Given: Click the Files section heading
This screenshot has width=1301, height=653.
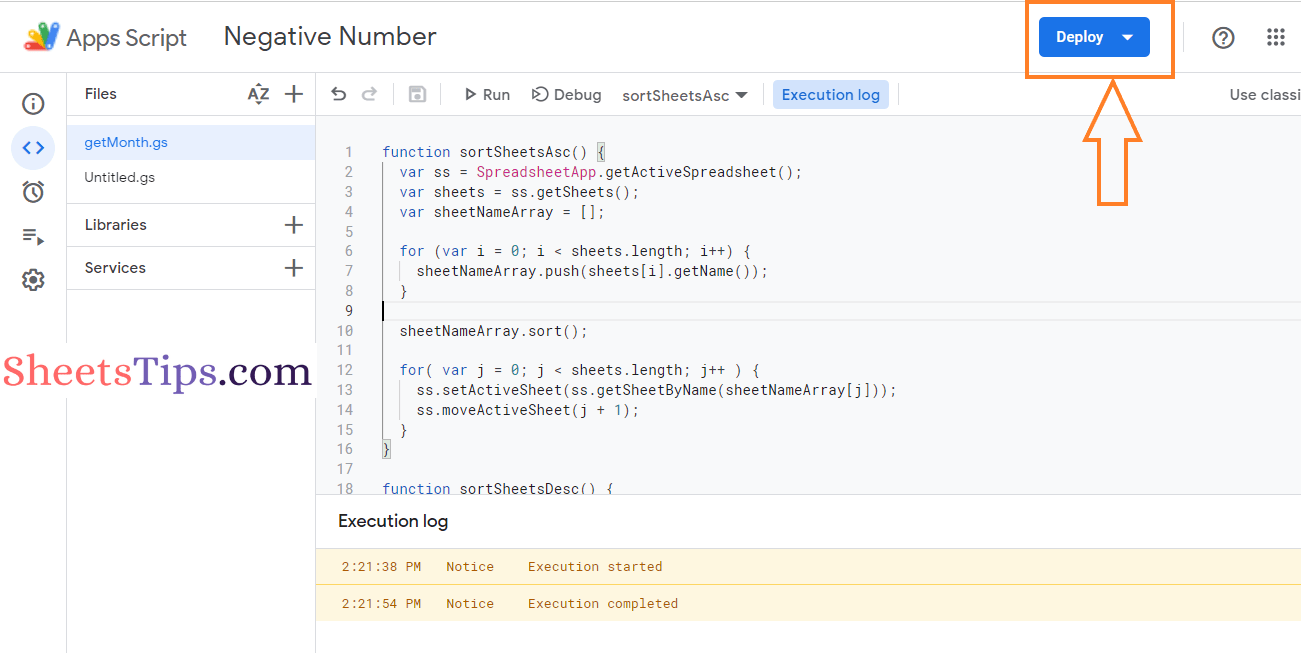Looking at the screenshot, I should (x=101, y=94).
